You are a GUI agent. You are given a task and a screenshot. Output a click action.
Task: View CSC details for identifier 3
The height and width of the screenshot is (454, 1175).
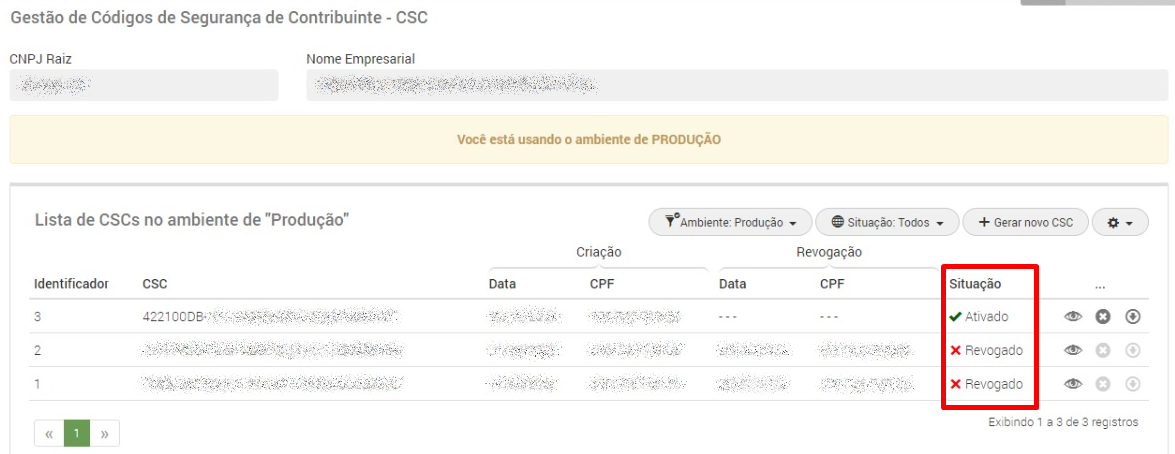[1073, 317]
